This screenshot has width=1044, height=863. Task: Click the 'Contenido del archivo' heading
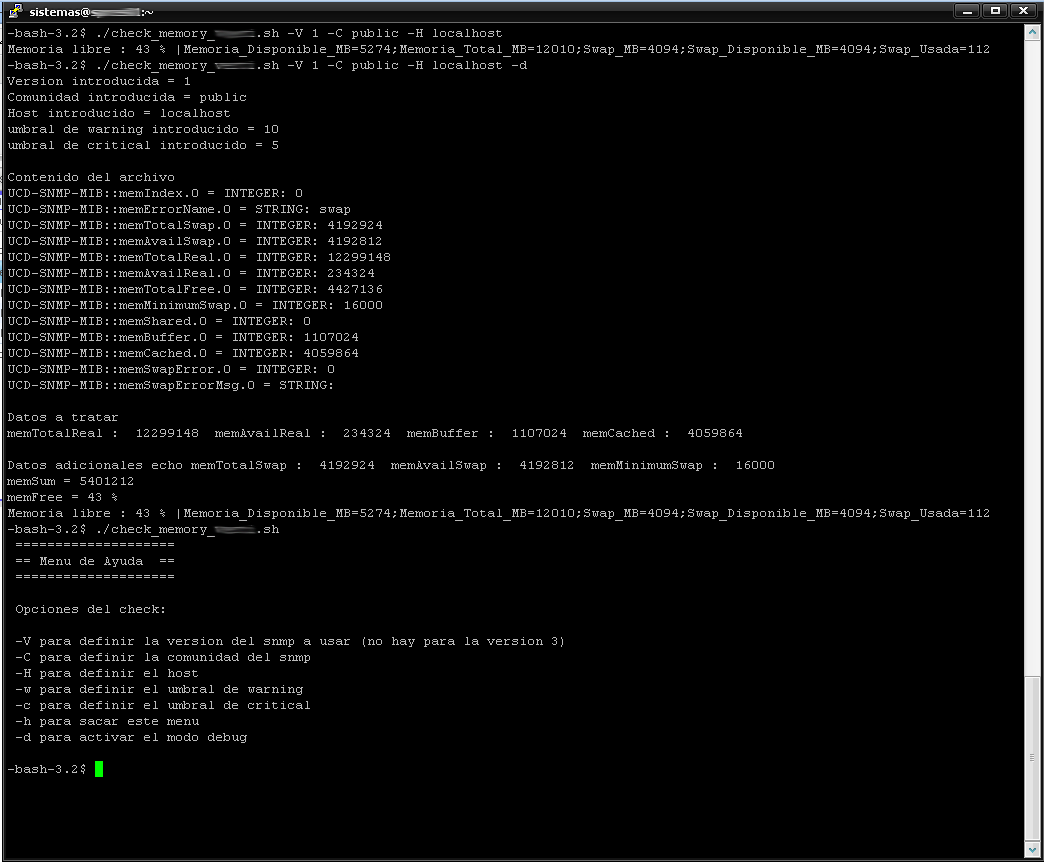coord(91,177)
